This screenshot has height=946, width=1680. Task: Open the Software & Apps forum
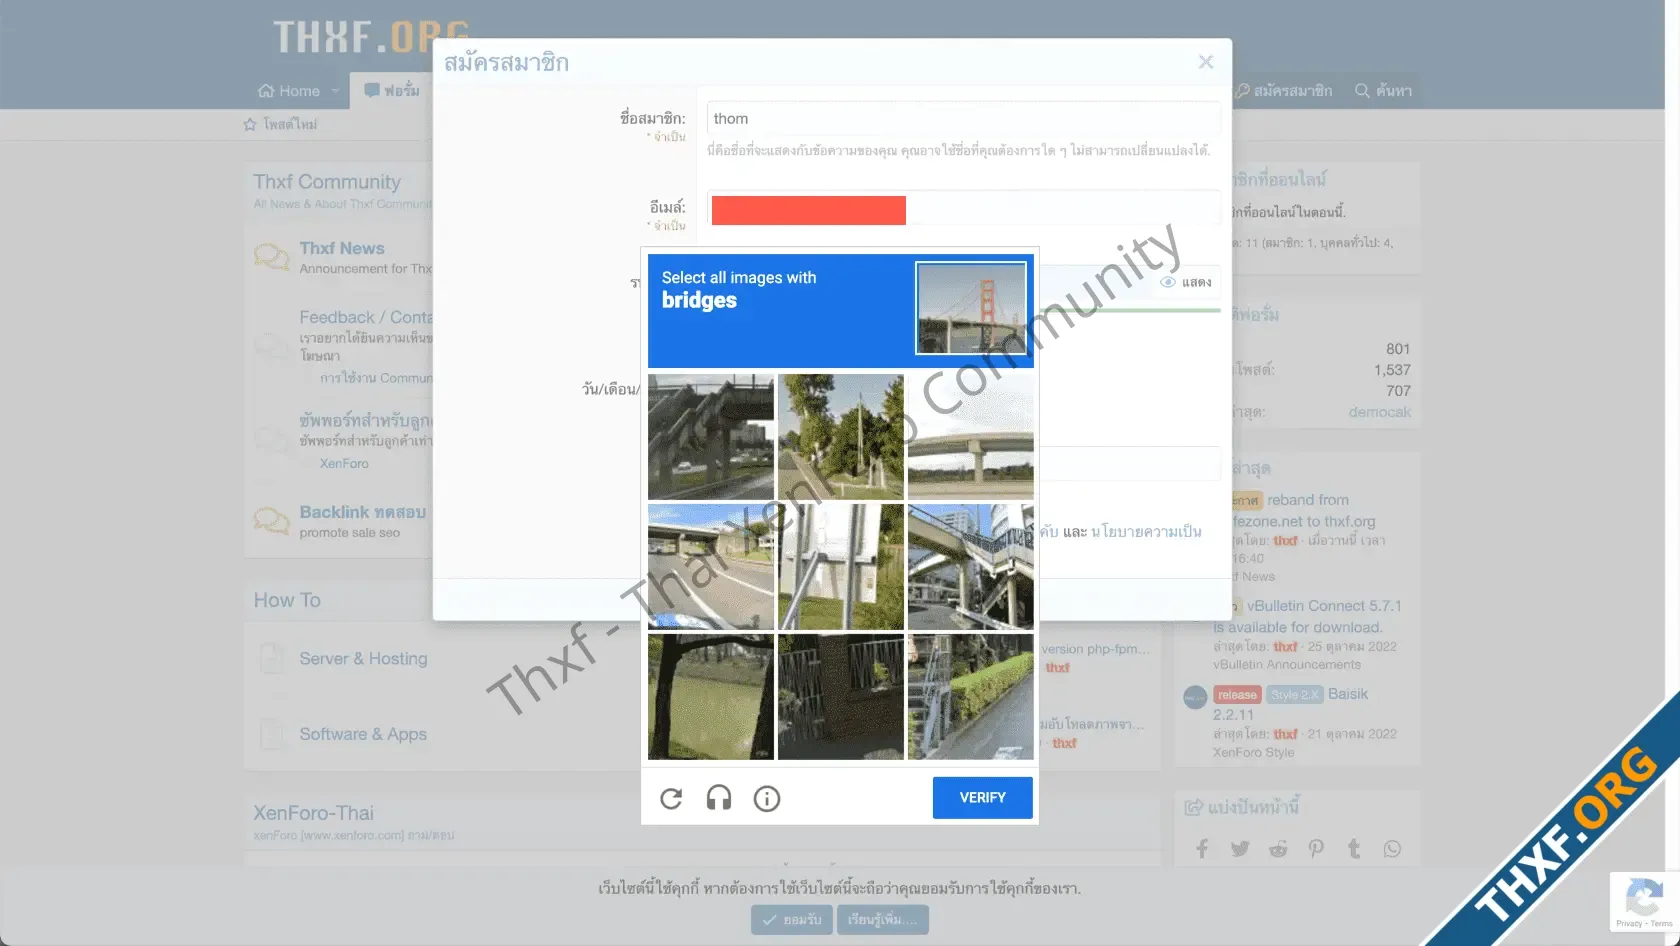363,734
